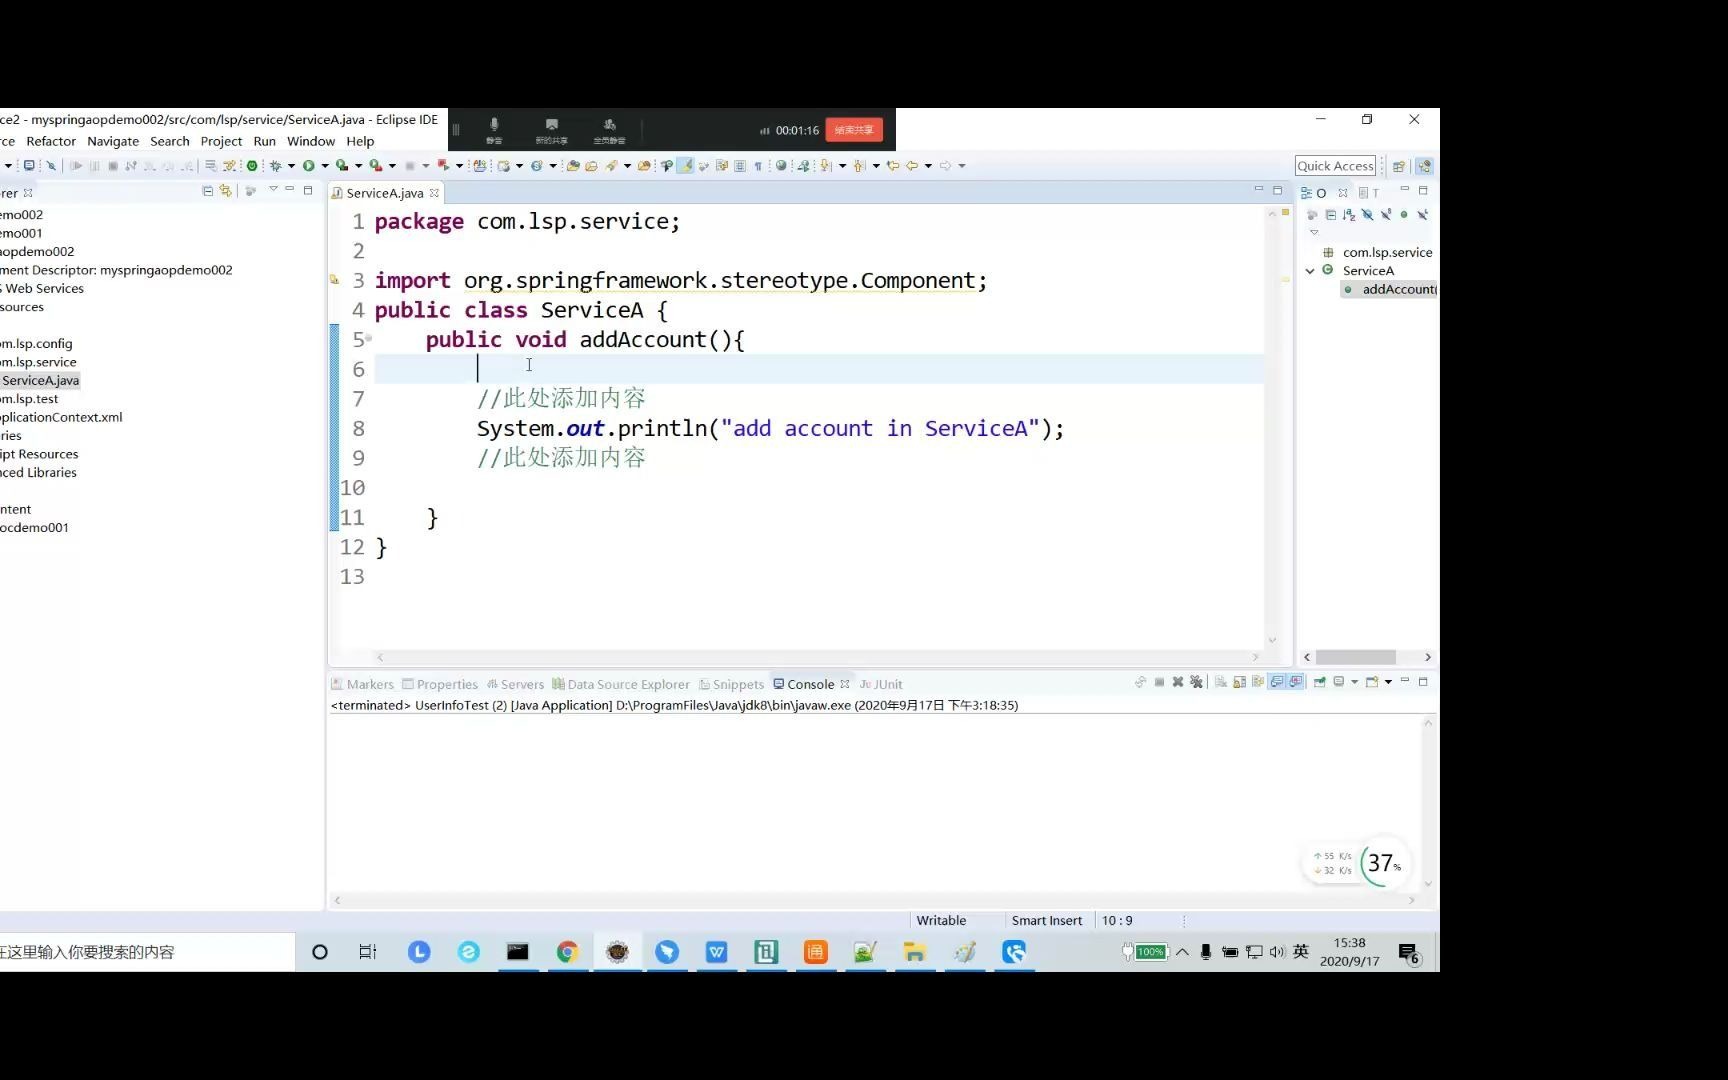Viewport: 1728px width, 1080px height.
Task: Click Remove Launch in the Console toolbar
Action: click(1178, 683)
